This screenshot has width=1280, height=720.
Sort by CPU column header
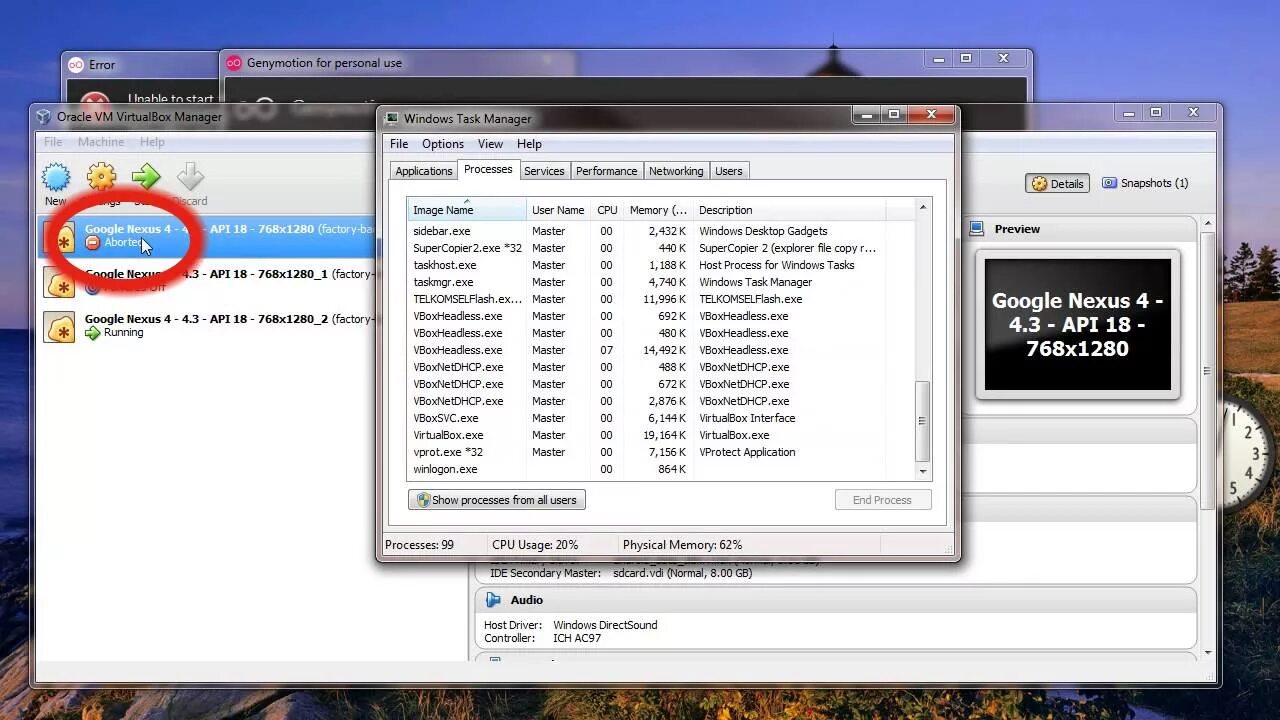click(607, 210)
